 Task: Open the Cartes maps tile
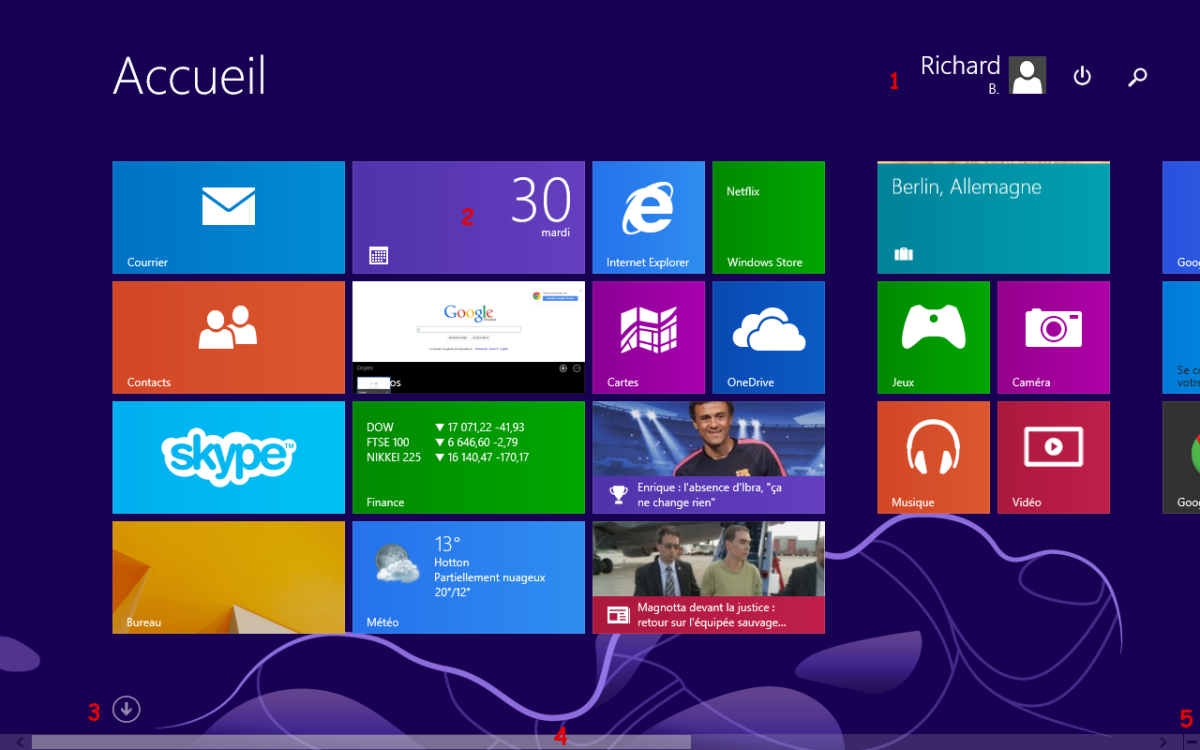[648, 337]
